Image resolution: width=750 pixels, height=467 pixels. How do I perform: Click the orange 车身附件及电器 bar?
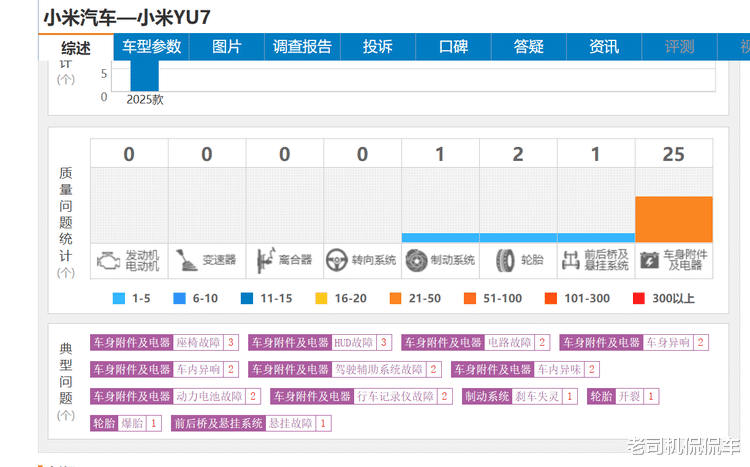pos(674,219)
